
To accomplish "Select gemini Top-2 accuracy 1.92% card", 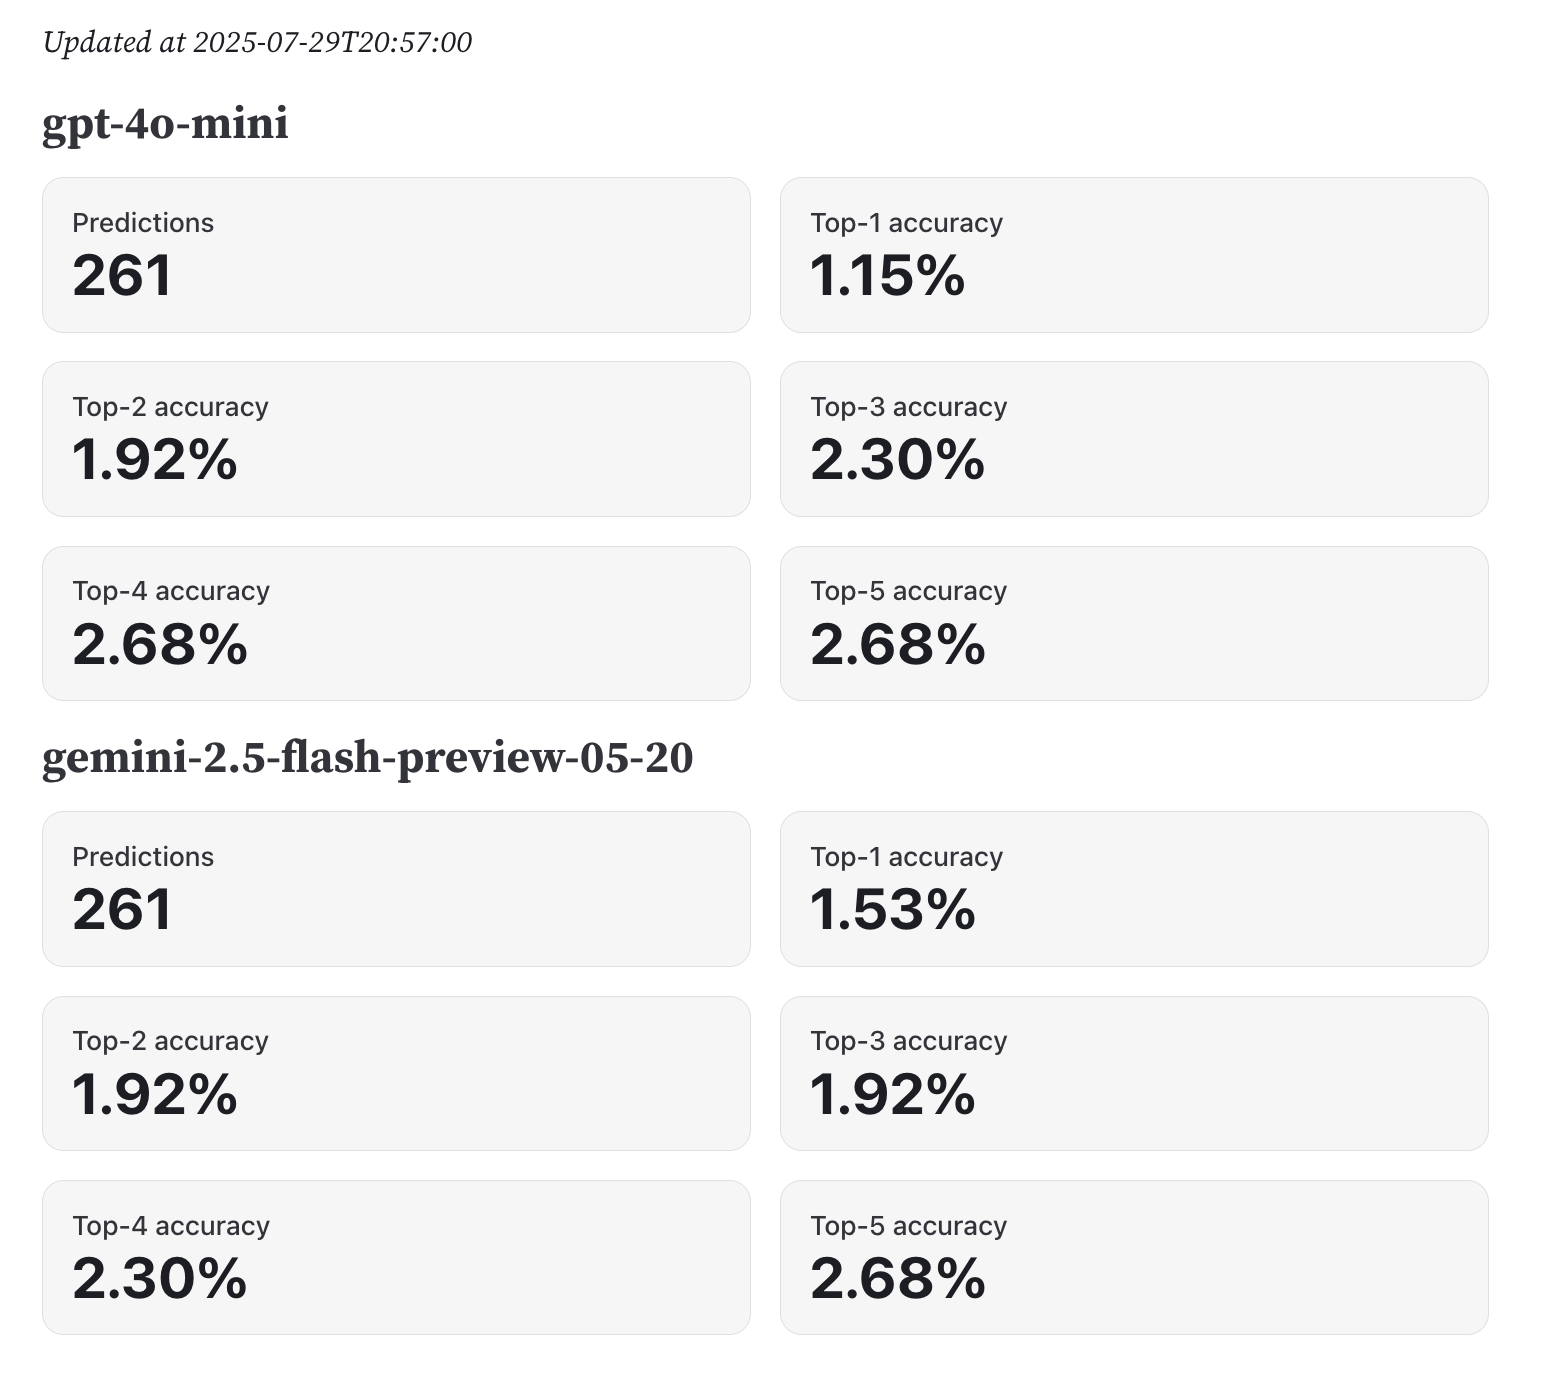I will [x=396, y=1073].
